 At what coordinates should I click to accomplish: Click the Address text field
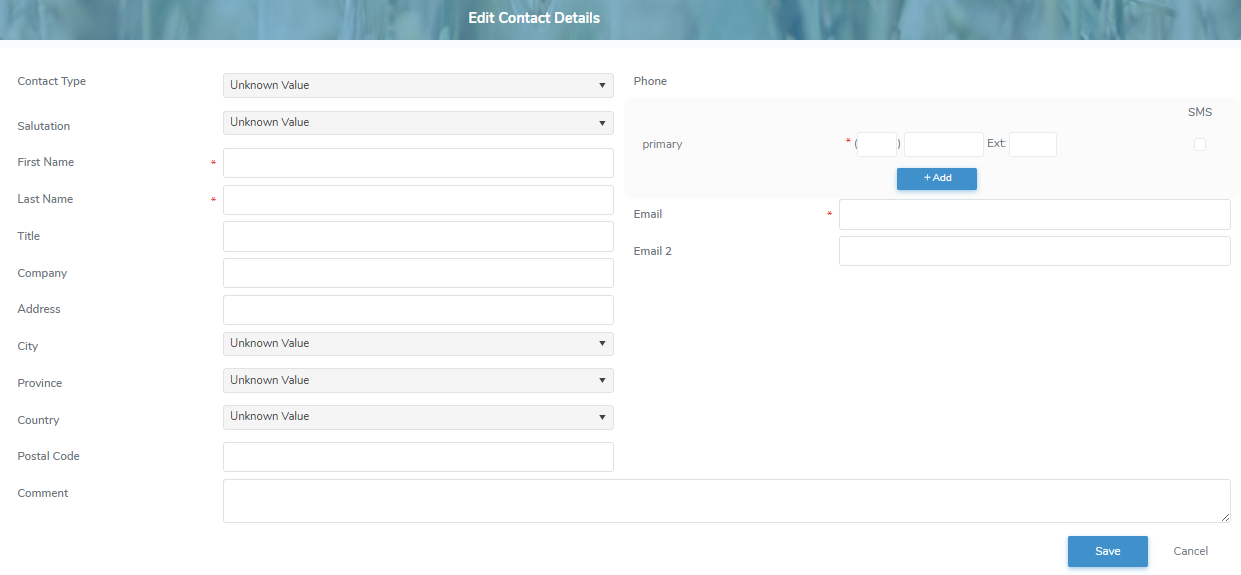[418, 310]
